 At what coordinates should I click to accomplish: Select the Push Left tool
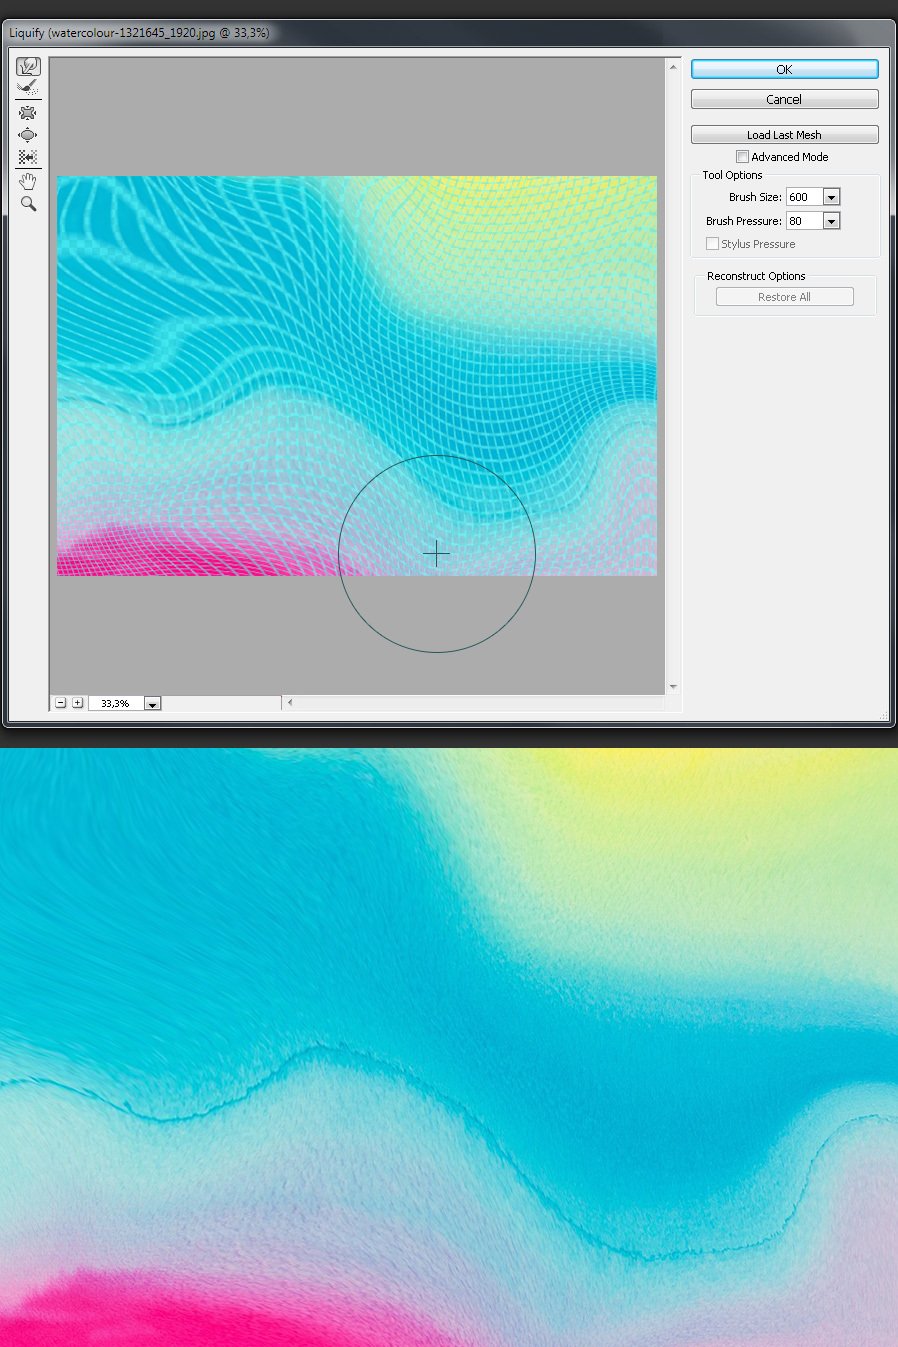tap(28, 157)
